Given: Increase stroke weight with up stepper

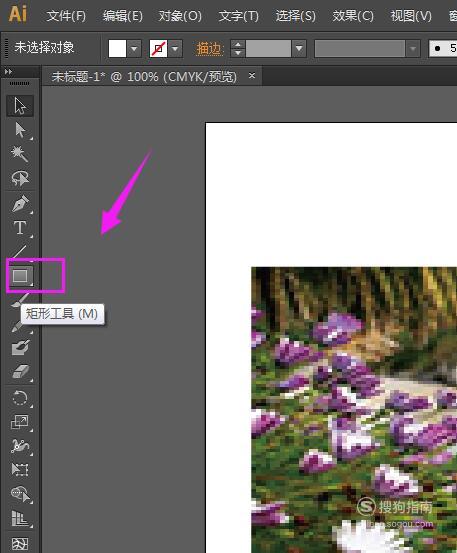Looking at the screenshot, I should (x=238, y=44).
